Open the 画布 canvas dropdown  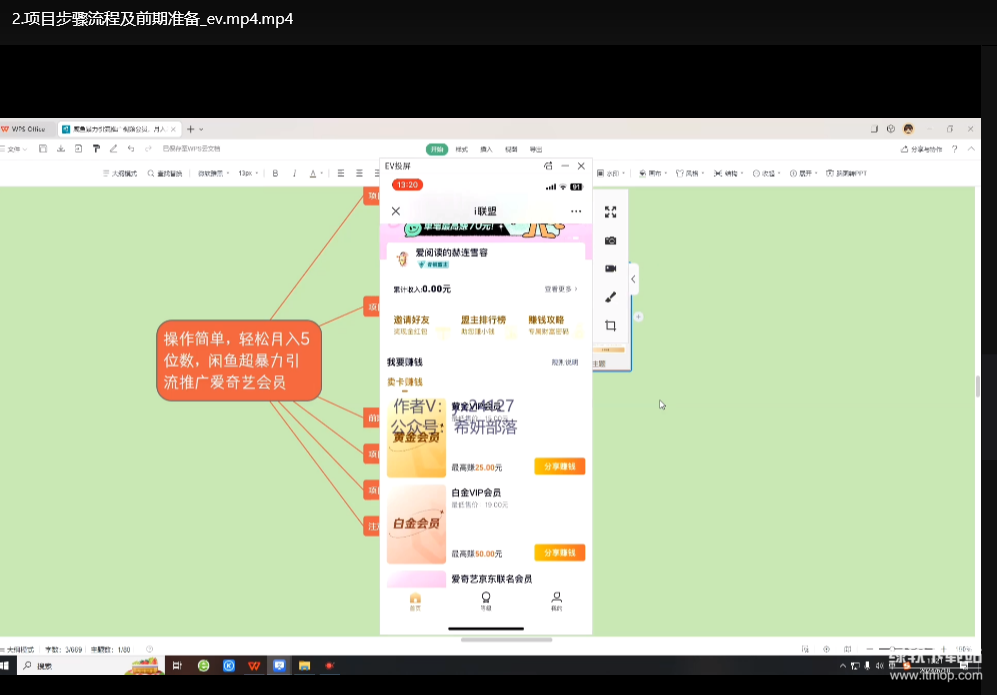pyautogui.click(x=652, y=173)
